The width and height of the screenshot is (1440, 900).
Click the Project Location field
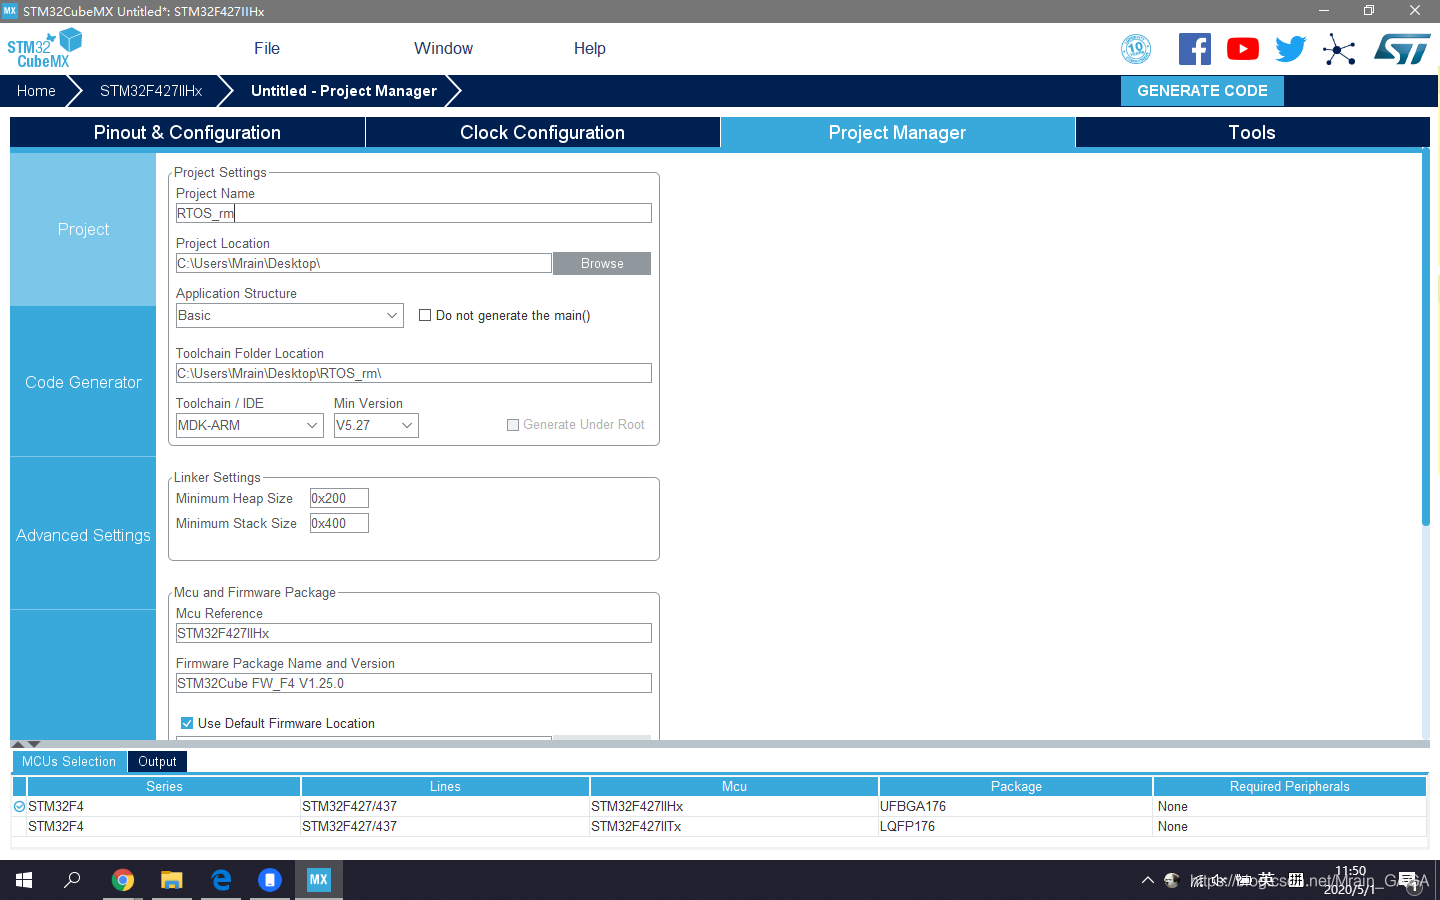click(364, 263)
